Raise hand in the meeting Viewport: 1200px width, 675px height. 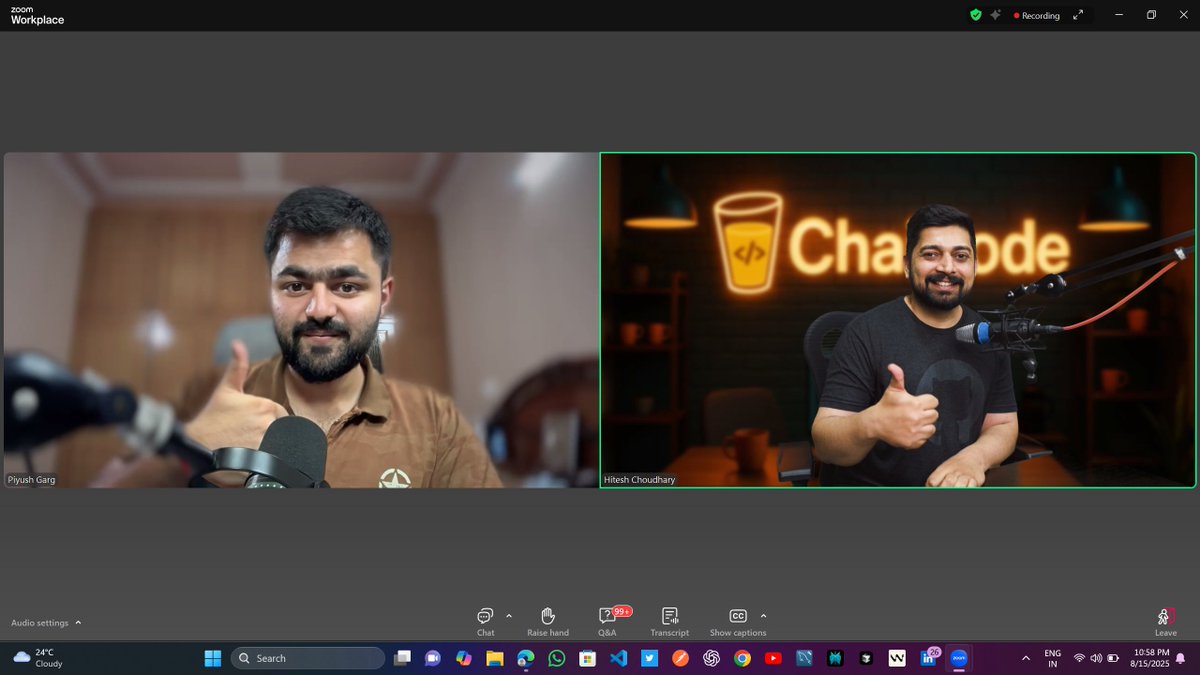pyautogui.click(x=548, y=621)
